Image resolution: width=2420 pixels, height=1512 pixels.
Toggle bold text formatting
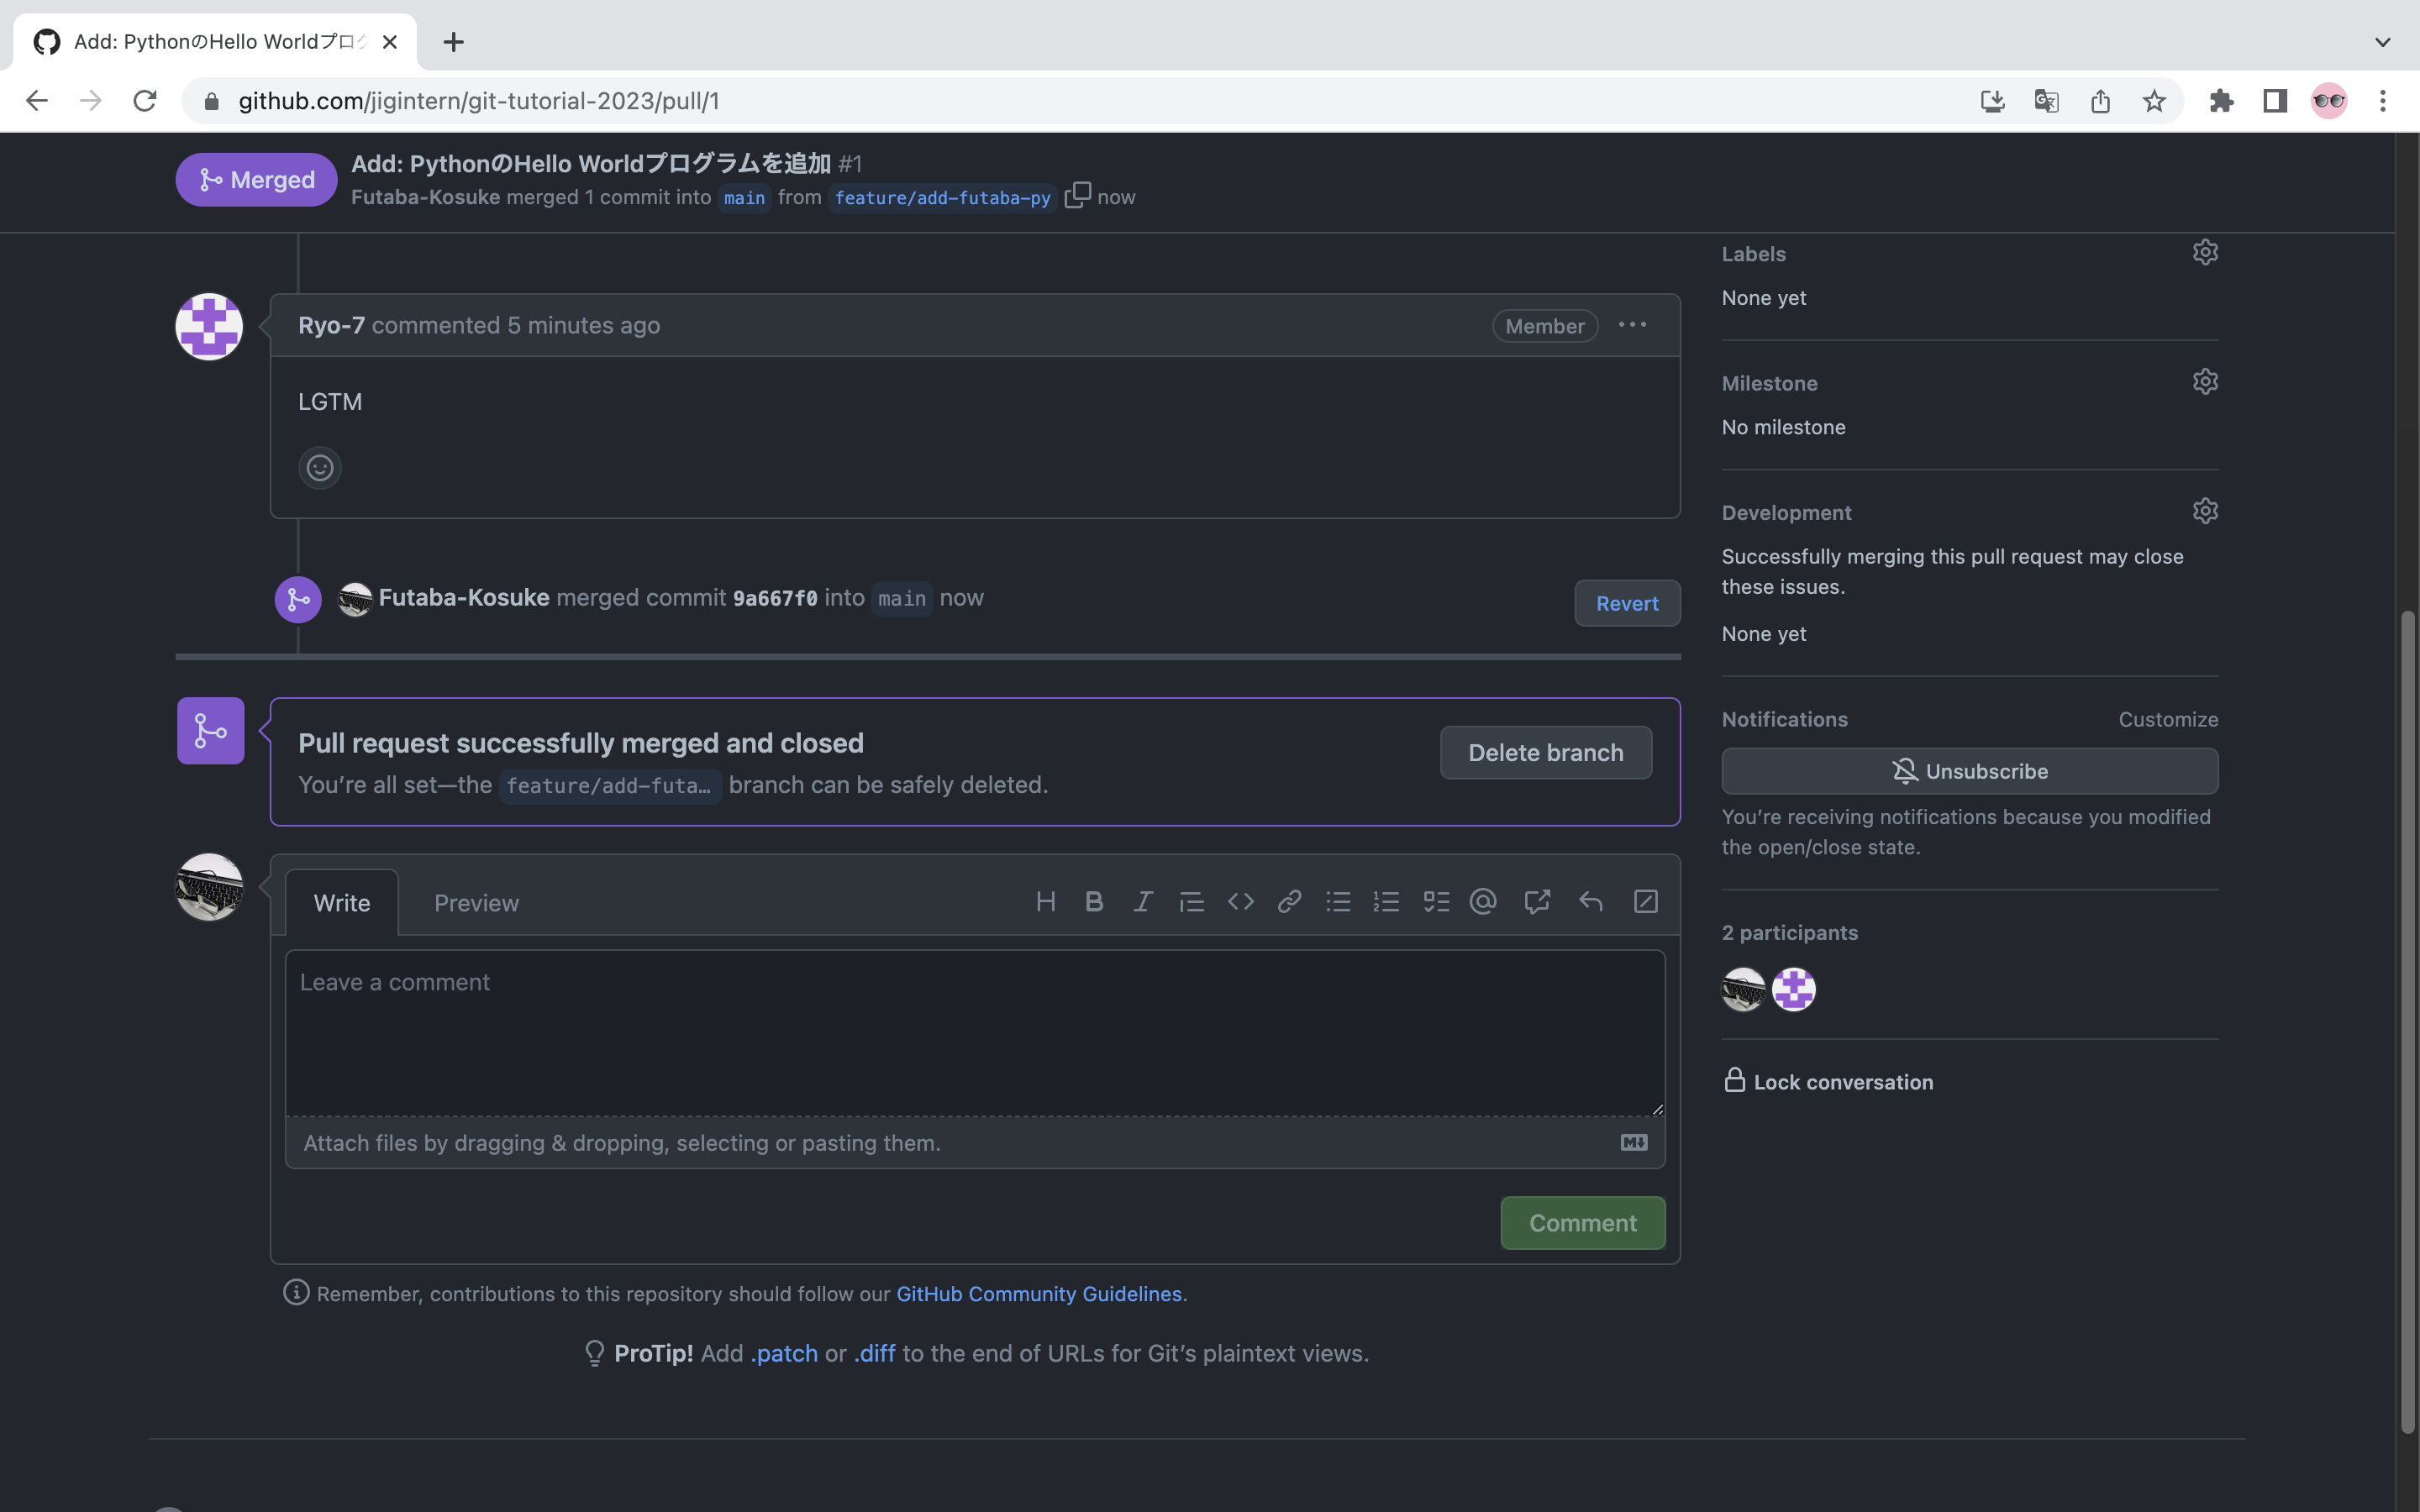point(1094,902)
